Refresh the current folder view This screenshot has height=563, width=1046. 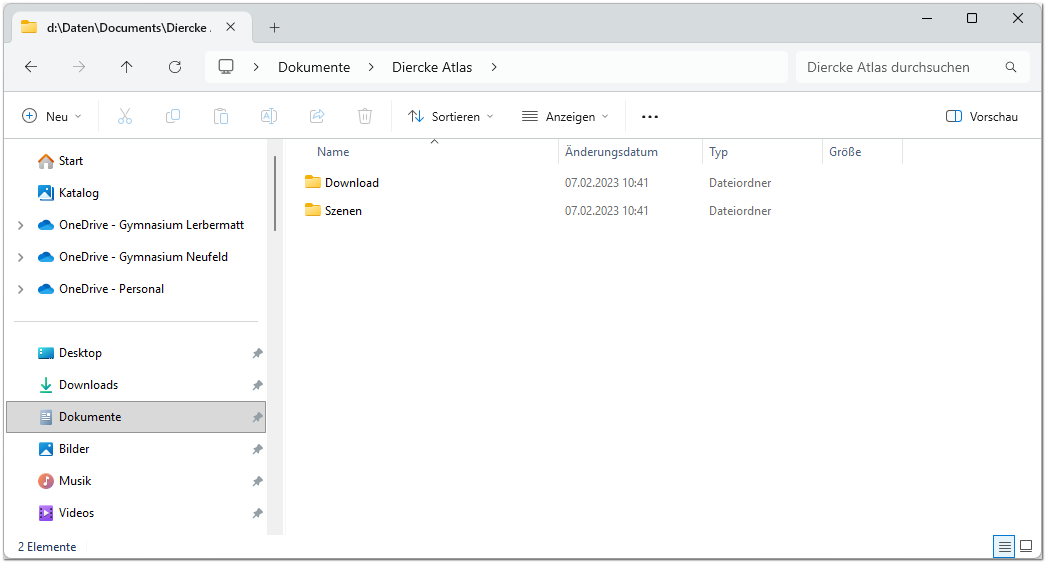pyautogui.click(x=175, y=67)
